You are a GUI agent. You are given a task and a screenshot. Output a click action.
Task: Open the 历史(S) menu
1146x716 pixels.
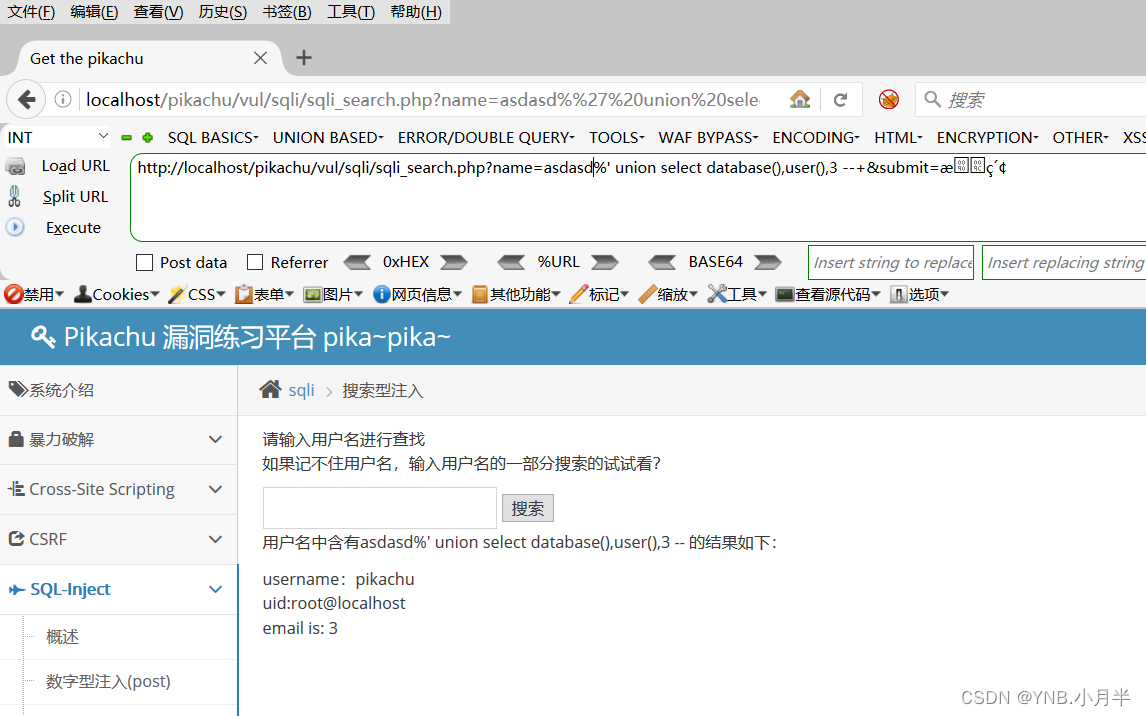click(223, 12)
